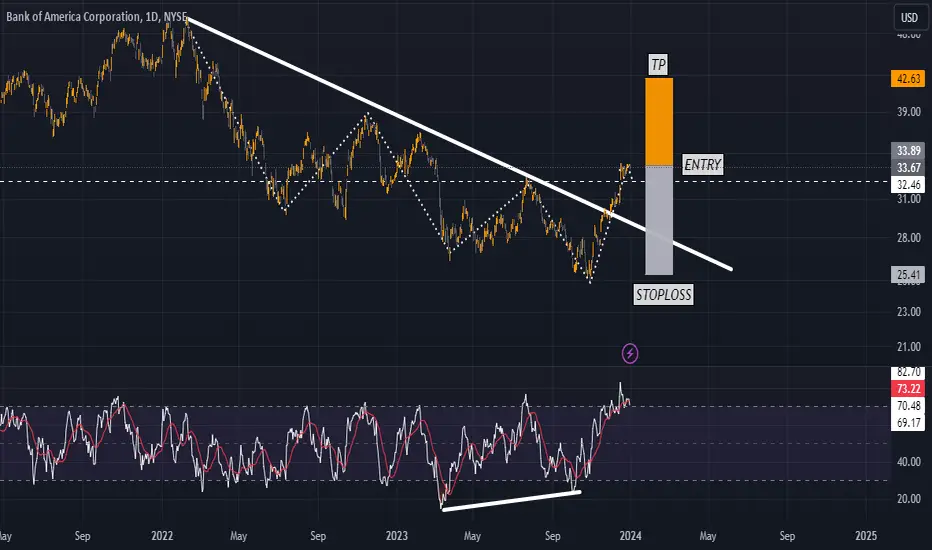932x550 pixels.
Task: Click the 25.41 stop price label
Action: tap(908, 274)
